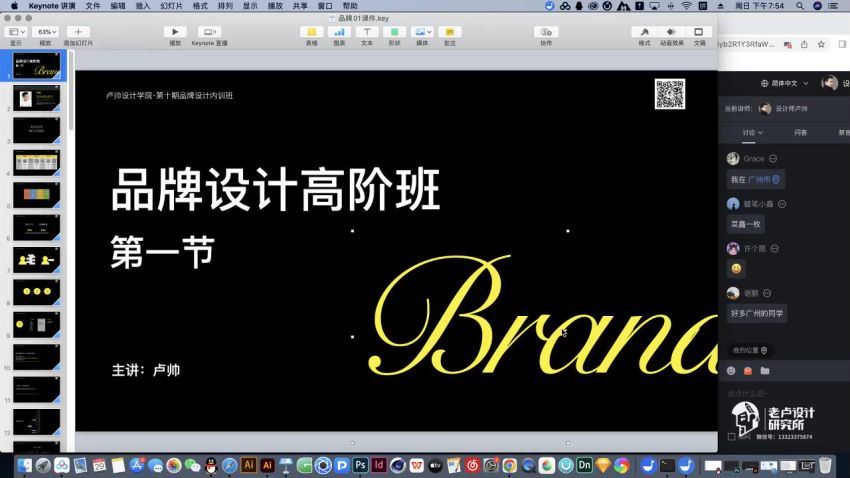
Task: Insert a table using the toolbar icon
Action: (311, 32)
